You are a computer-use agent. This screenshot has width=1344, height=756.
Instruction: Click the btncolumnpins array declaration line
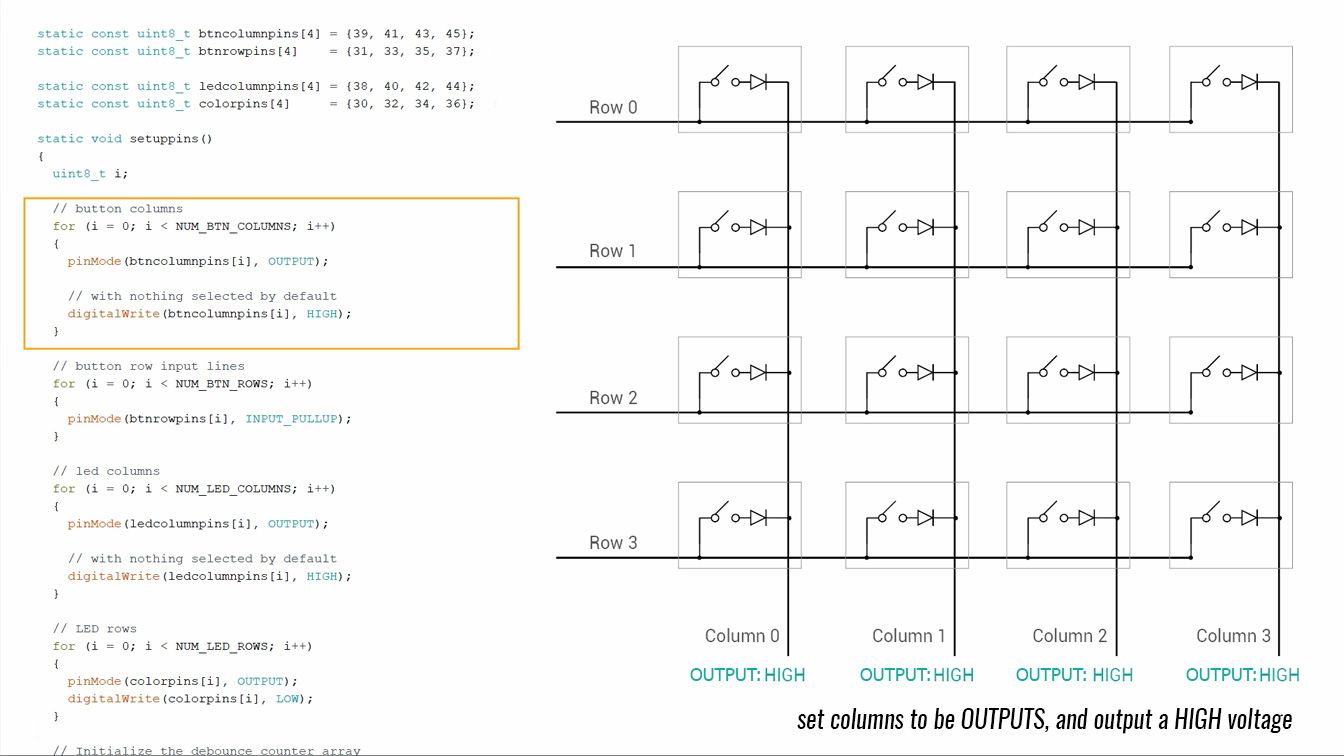click(x=256, y=34)
